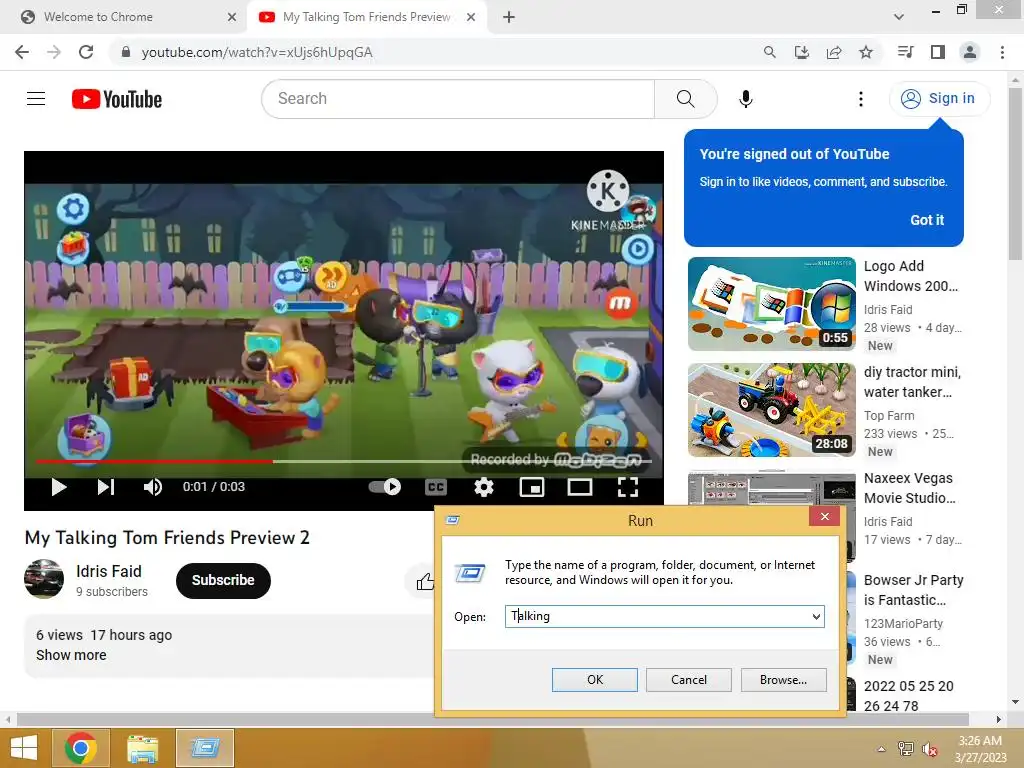Switch to Welcome to Chrome tab
The image size is (1024, 768).
point(123,17)
